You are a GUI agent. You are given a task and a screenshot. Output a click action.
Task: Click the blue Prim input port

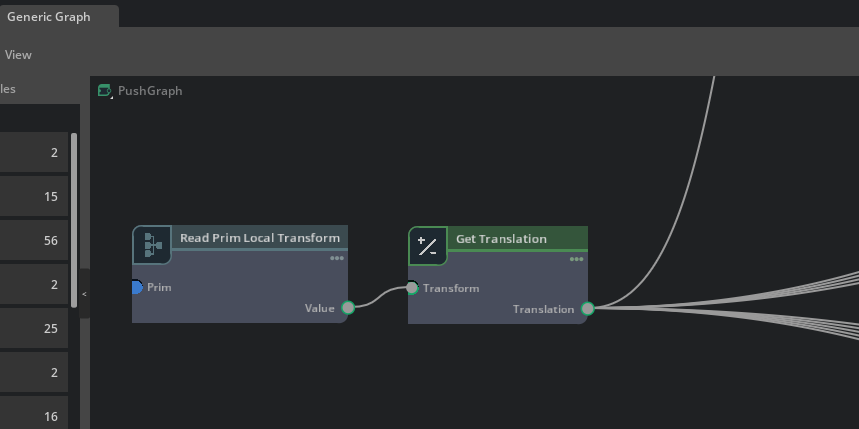(137, 288)
